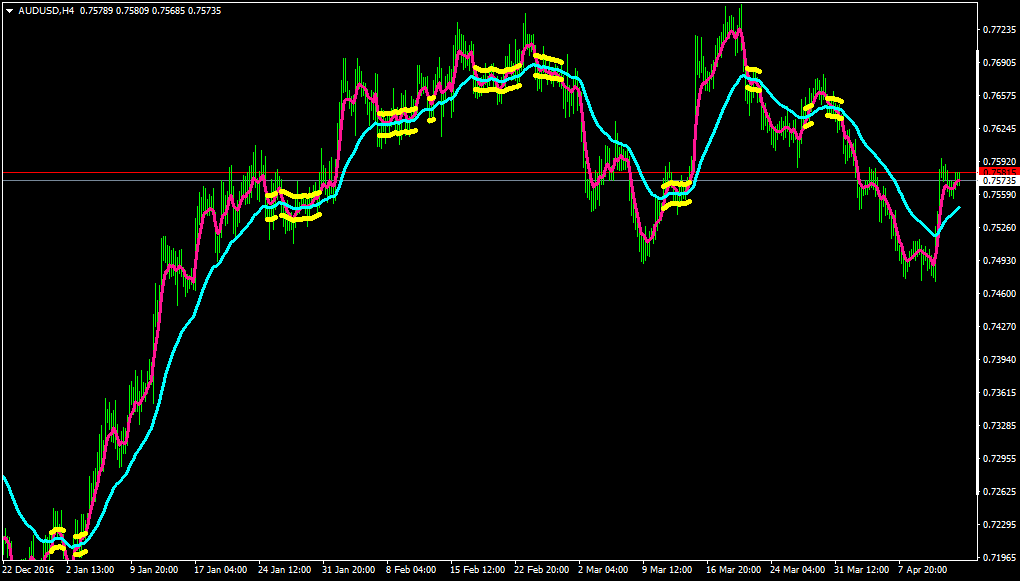
Task: Click the 0.76575 price scale label
Action: click(999, 96)
